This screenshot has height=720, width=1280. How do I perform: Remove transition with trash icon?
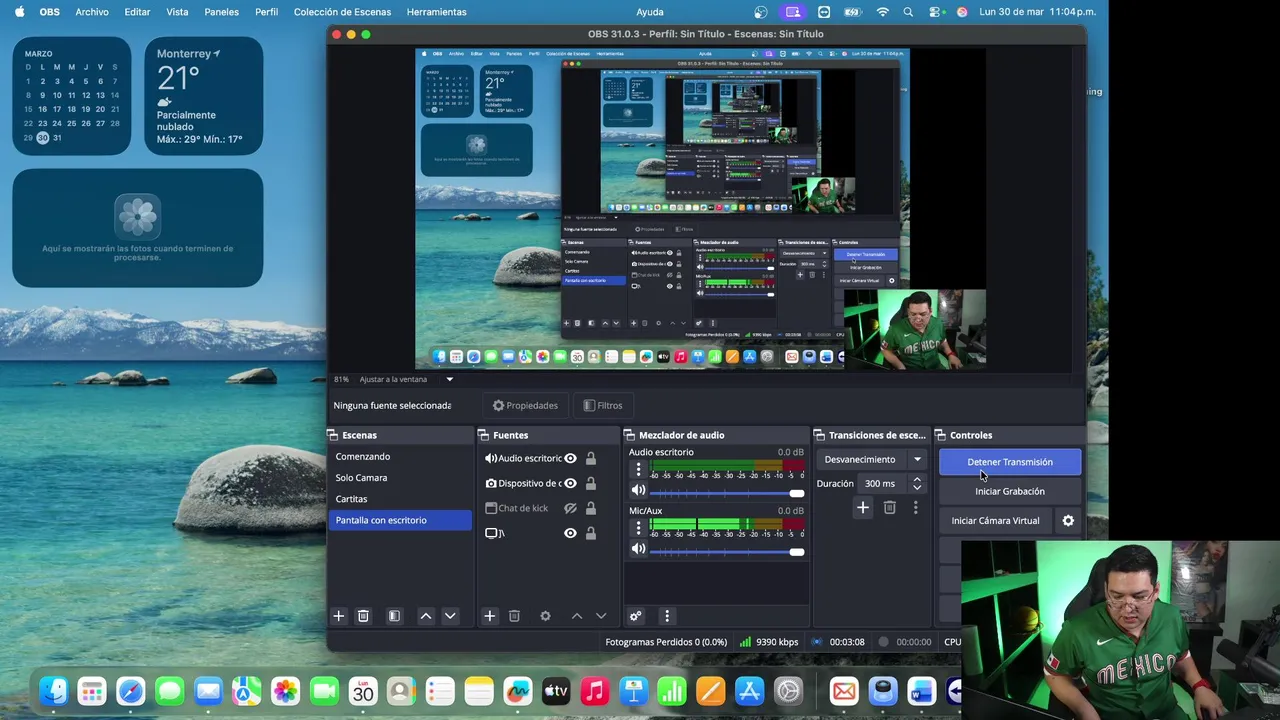[889, 508]
